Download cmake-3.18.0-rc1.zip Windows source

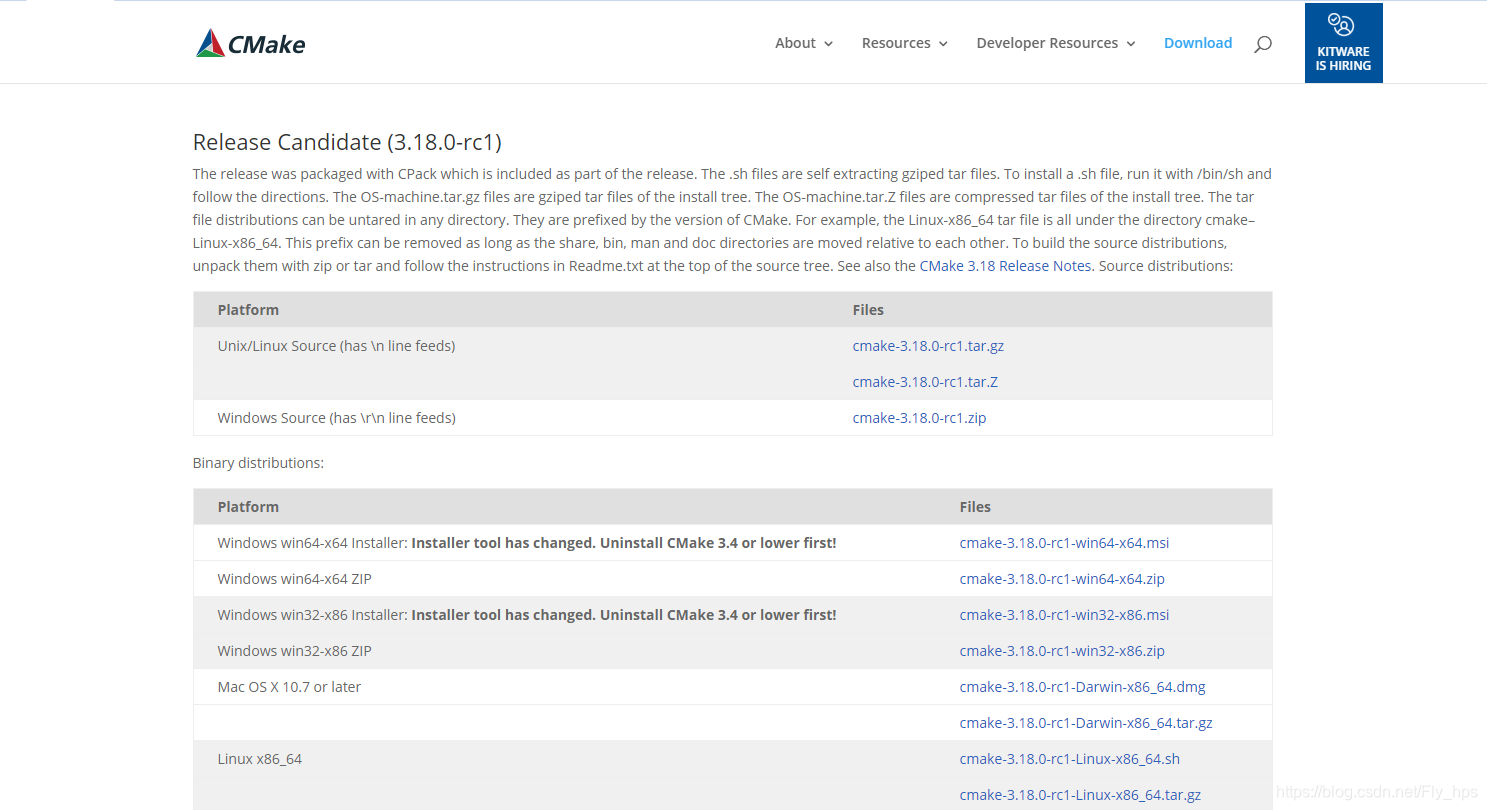click(x=919, y=418)
